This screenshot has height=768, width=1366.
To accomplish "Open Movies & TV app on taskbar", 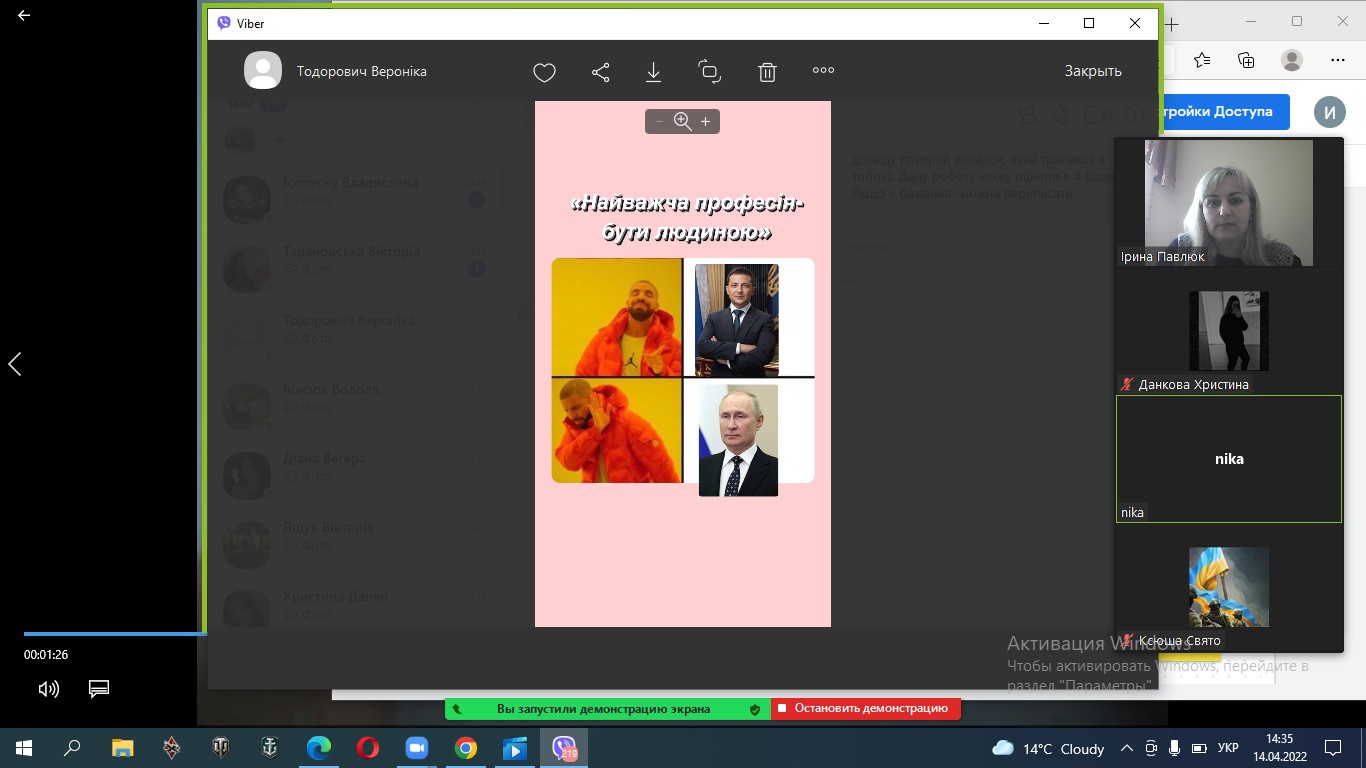I will 514,748.
